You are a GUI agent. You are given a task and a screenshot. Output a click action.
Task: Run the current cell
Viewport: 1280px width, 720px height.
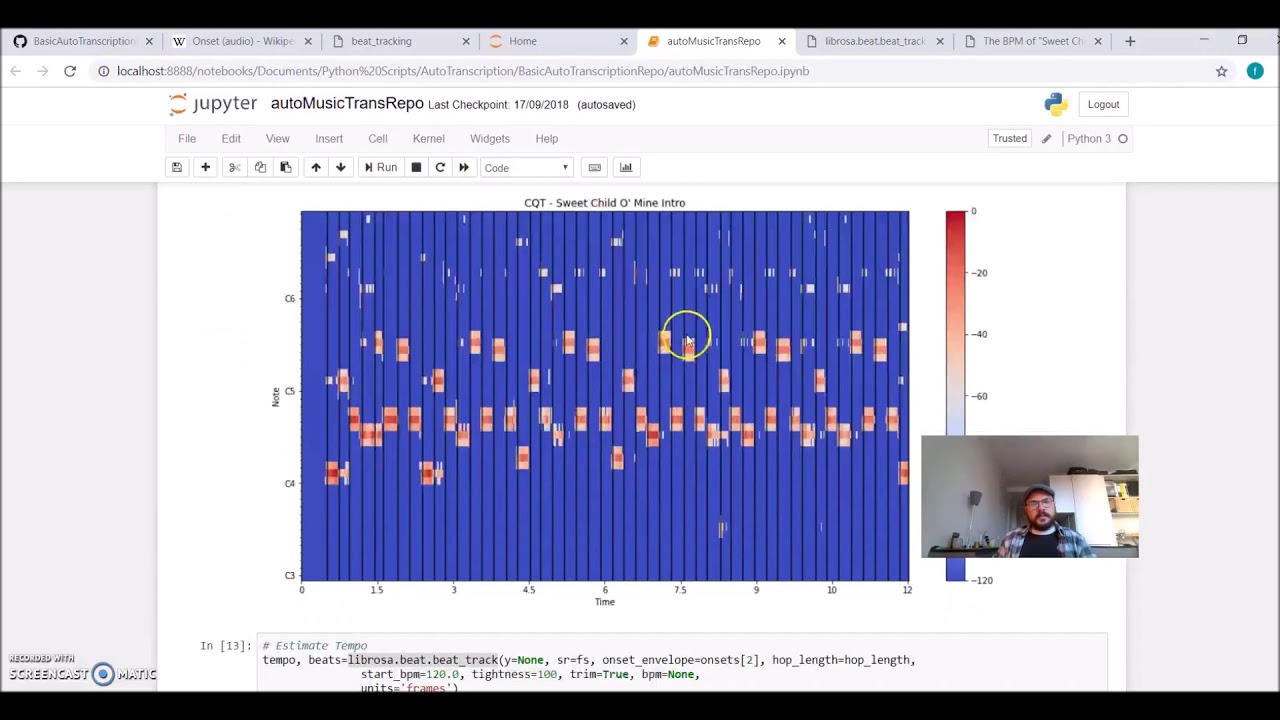pyautogui.click(x=381, y=168)
